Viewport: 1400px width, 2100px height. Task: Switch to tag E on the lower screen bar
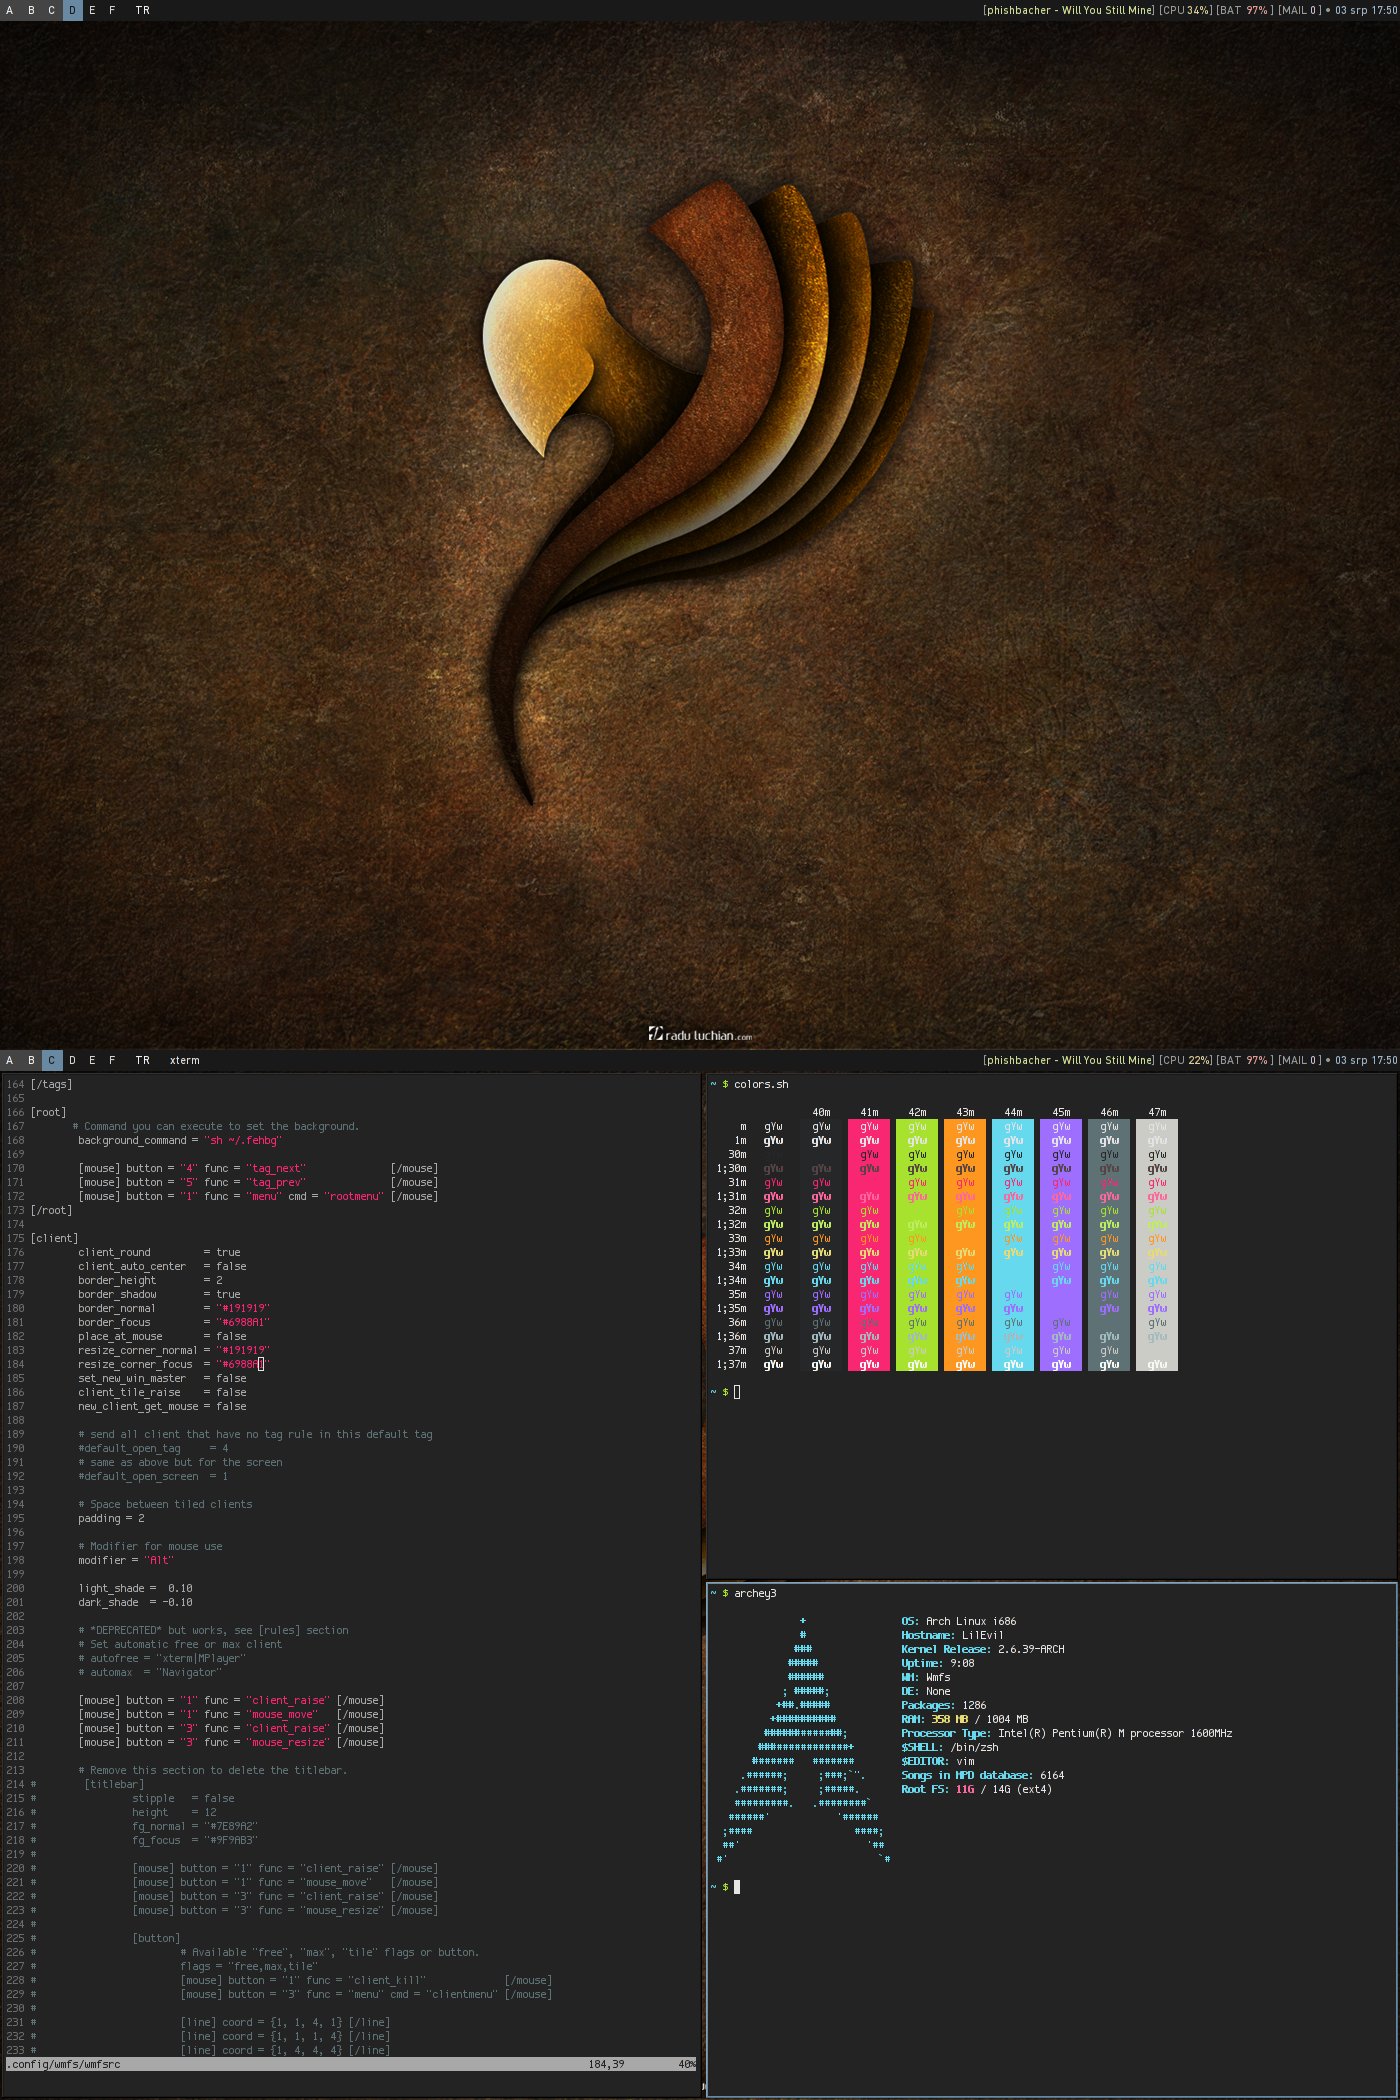(92, 1060)
